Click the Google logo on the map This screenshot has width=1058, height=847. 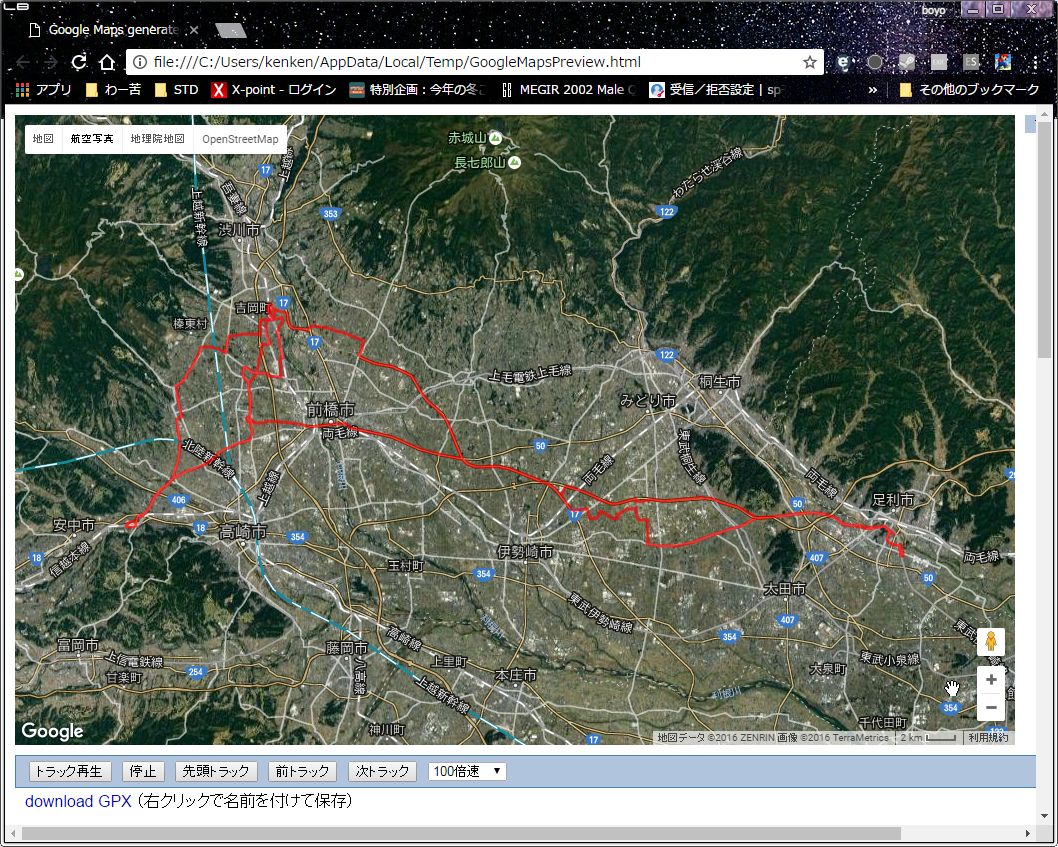[x=52, y=731]
